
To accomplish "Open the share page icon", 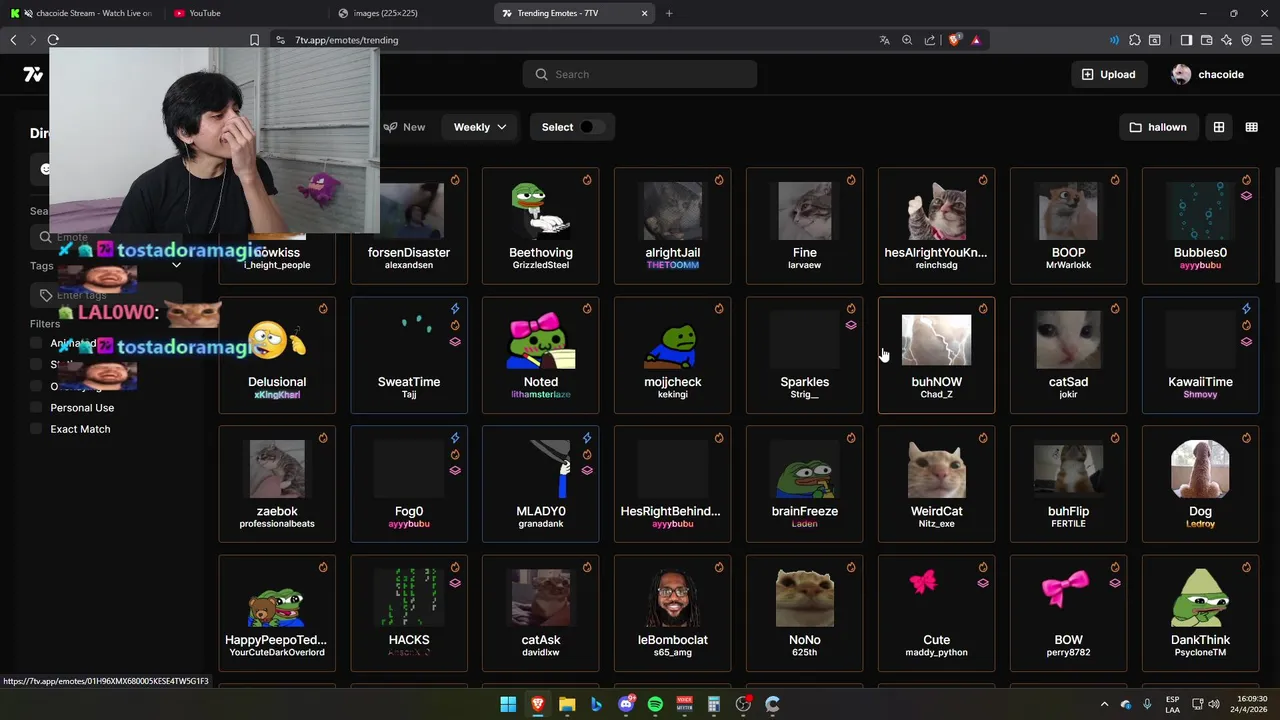I will click(x=930, y=40).
